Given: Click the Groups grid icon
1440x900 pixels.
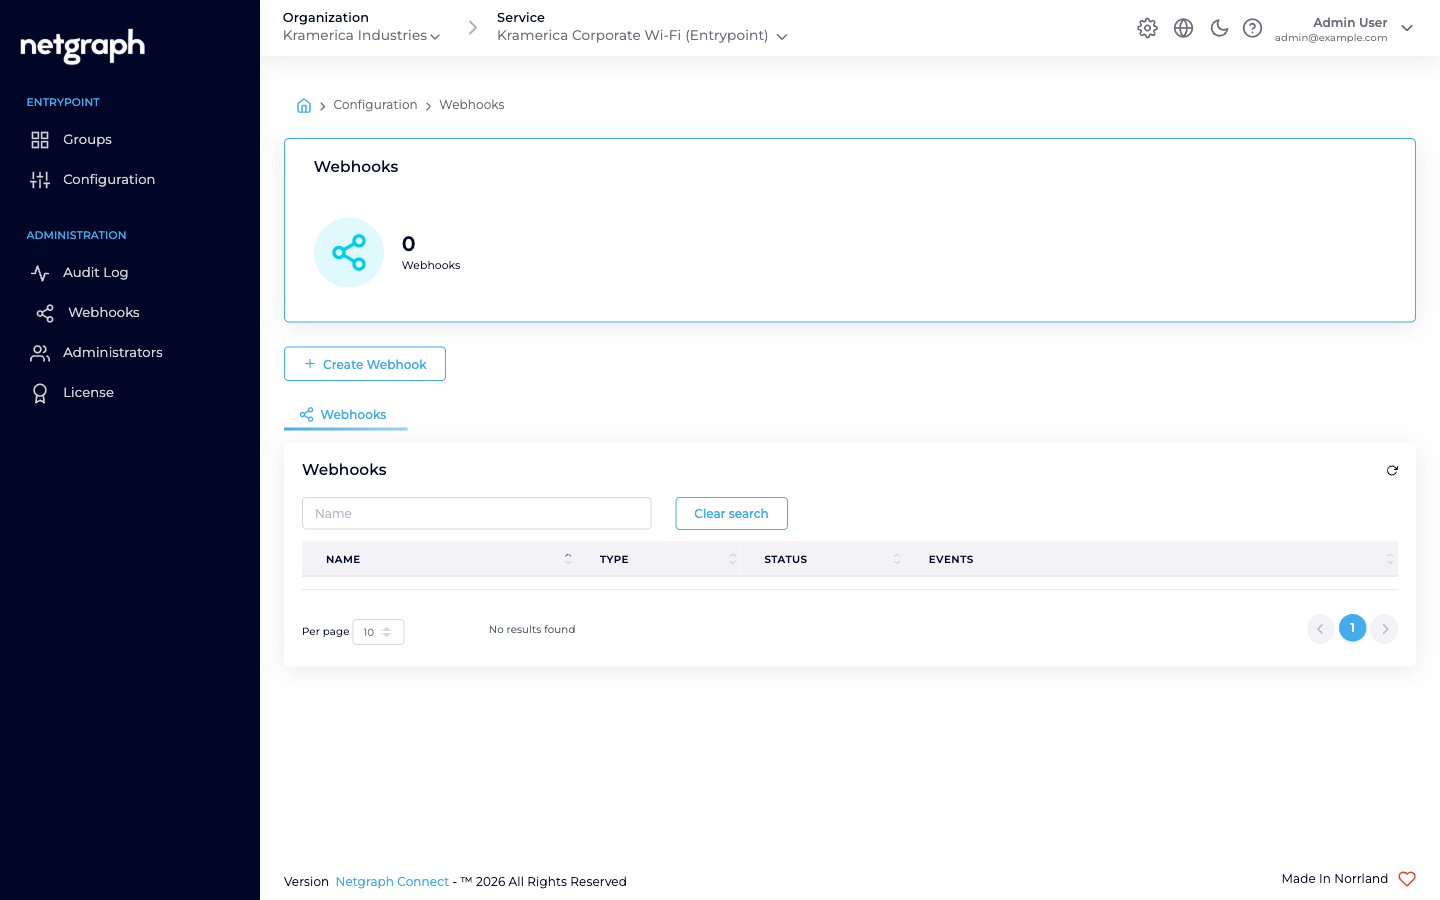Looking at the screenshot, I should 40,140.
